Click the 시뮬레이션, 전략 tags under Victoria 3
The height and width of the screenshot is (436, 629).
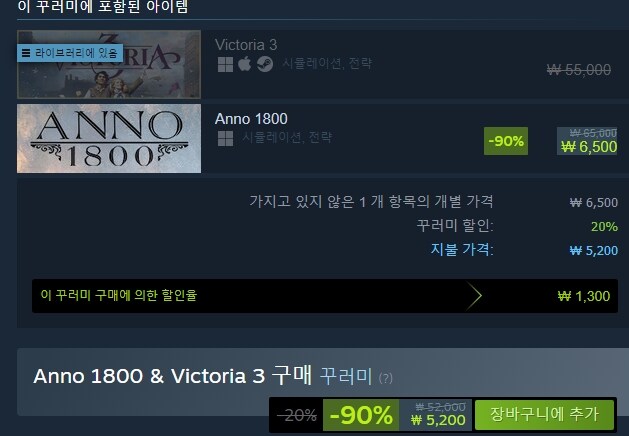click(x=327, y=63)
